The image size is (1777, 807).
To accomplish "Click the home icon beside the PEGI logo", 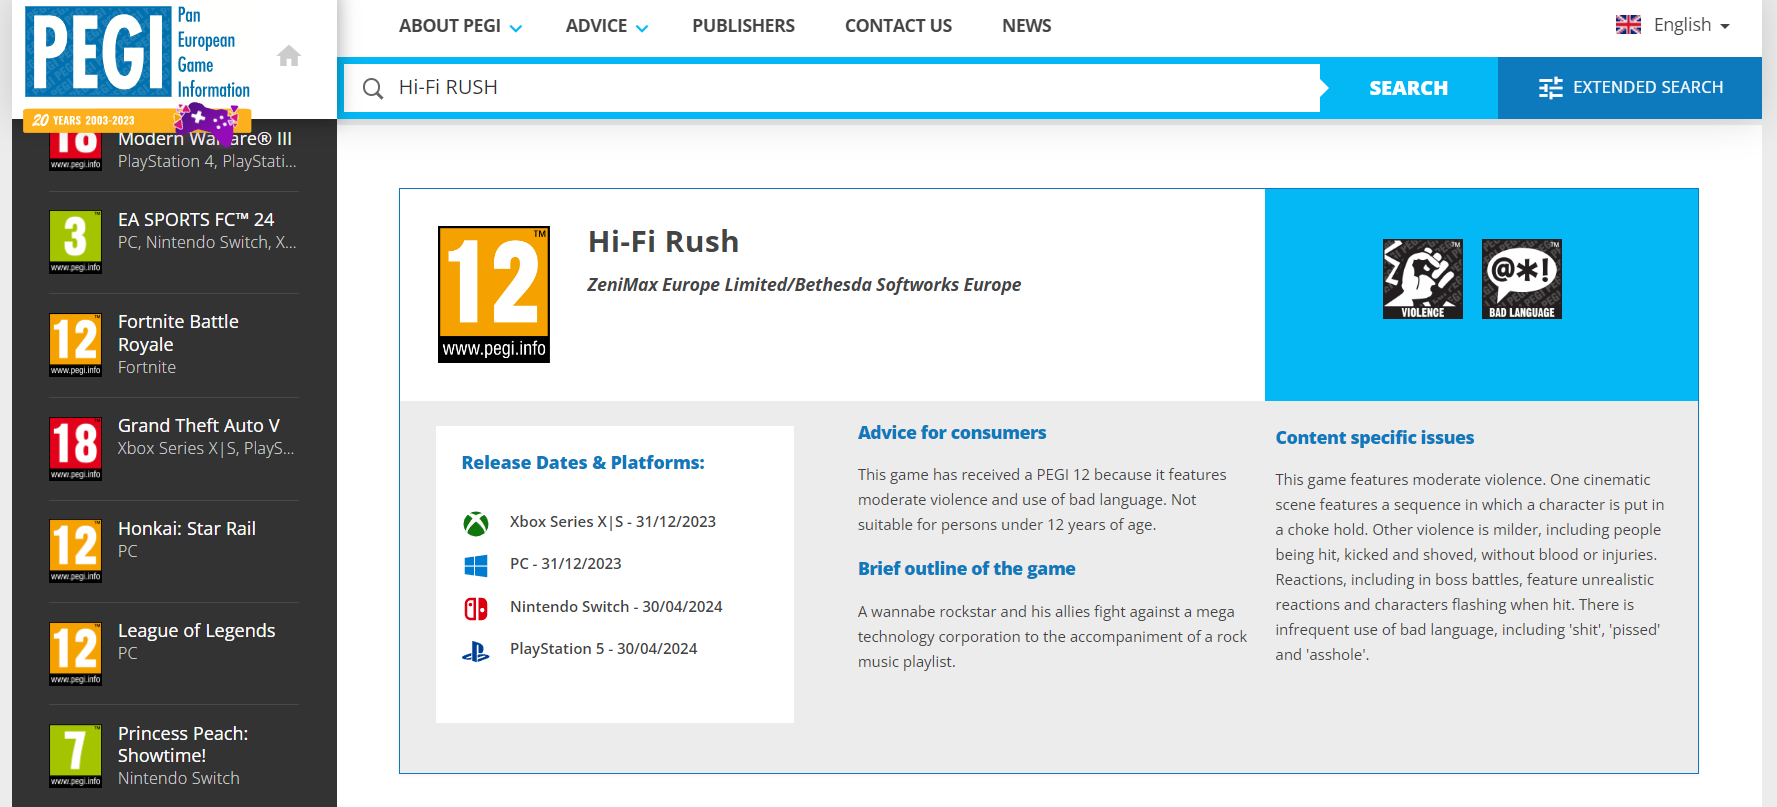I will click(289, 56).
